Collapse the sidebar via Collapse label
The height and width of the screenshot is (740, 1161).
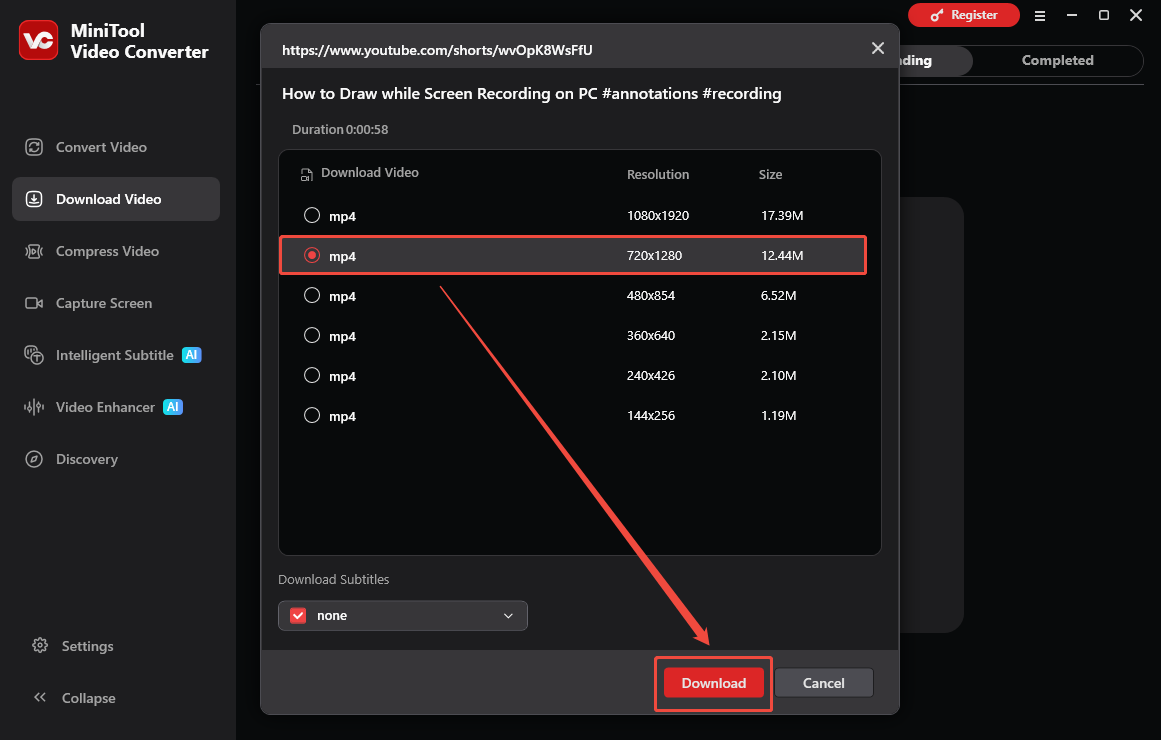coord(88,698)
